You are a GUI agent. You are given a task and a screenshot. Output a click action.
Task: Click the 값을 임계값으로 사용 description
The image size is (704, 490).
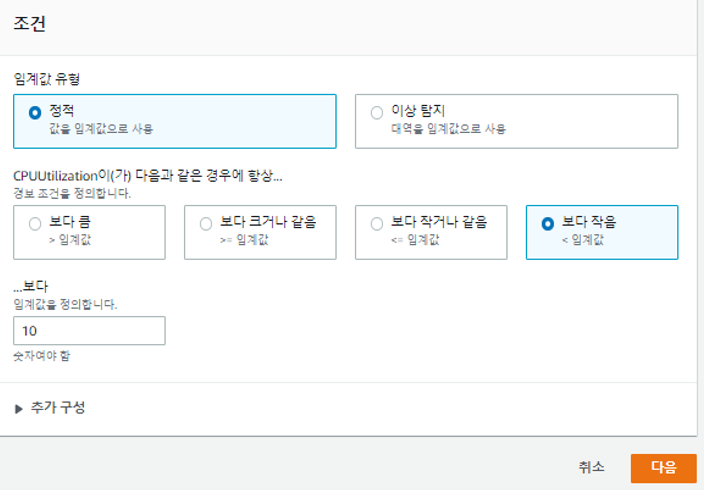(101, 129)
